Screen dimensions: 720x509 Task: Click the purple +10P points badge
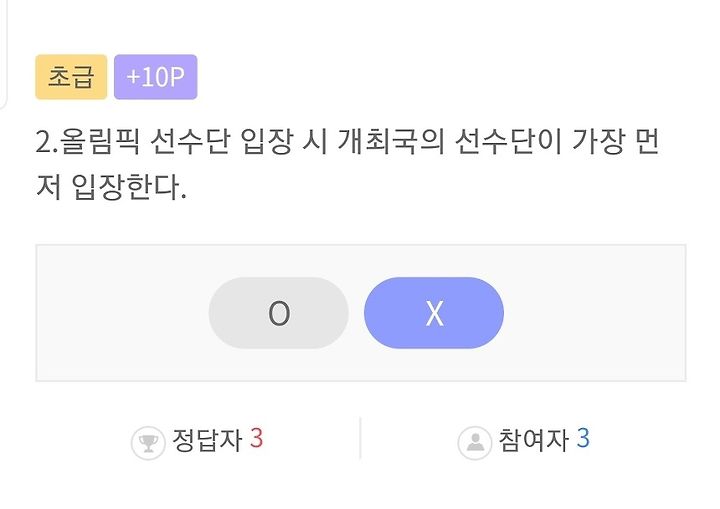click(156, 77)
